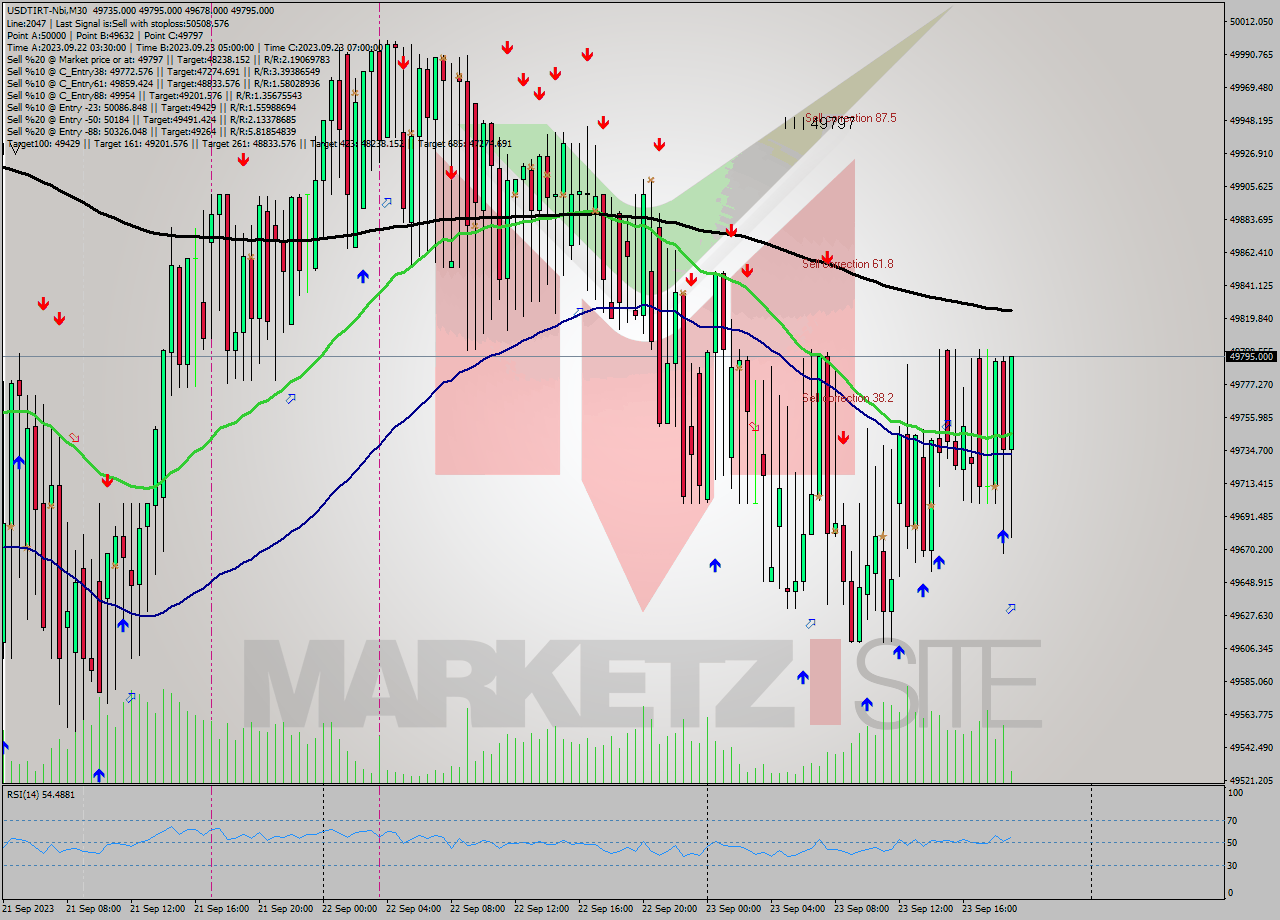Screen dimensions: 1280x920
Task: Click the '23 Sep 16:00' time axis label
Action: tap(989, 909)
